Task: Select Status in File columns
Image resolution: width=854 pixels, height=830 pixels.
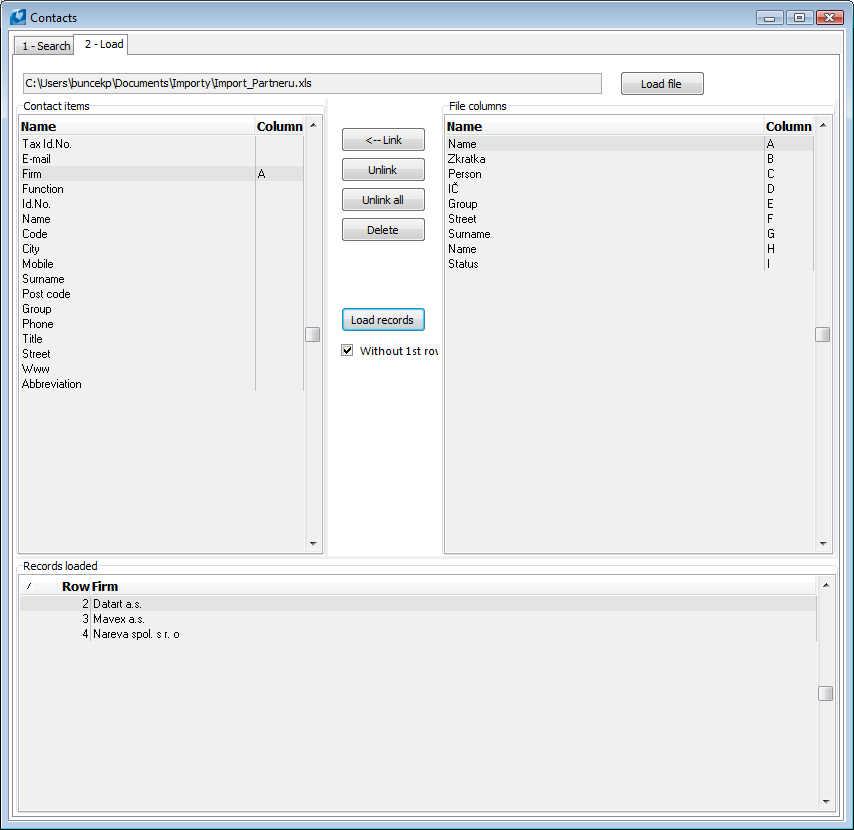Action: [630, 264]
